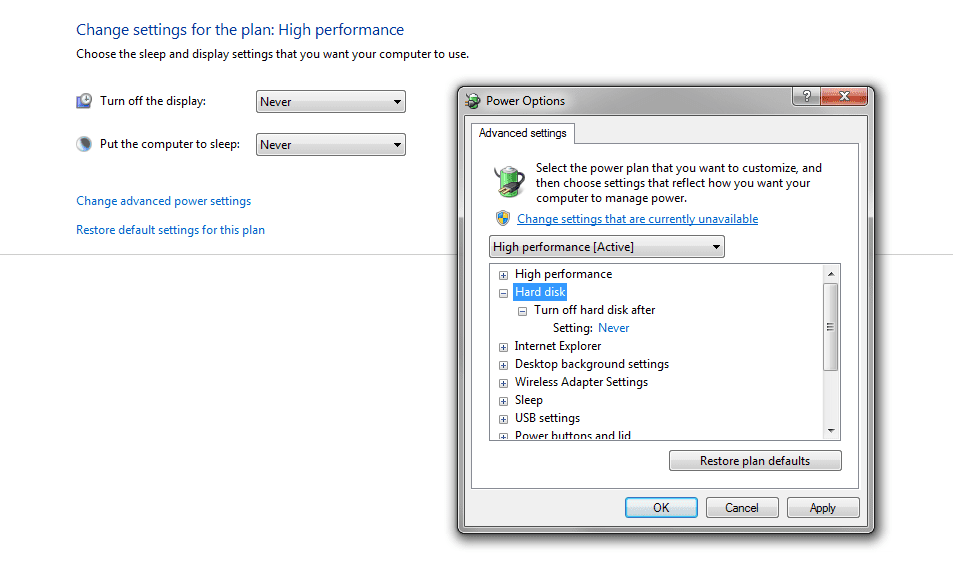
Task: Click Change settings that are currently unavailable
Action: tap(637, 219)
